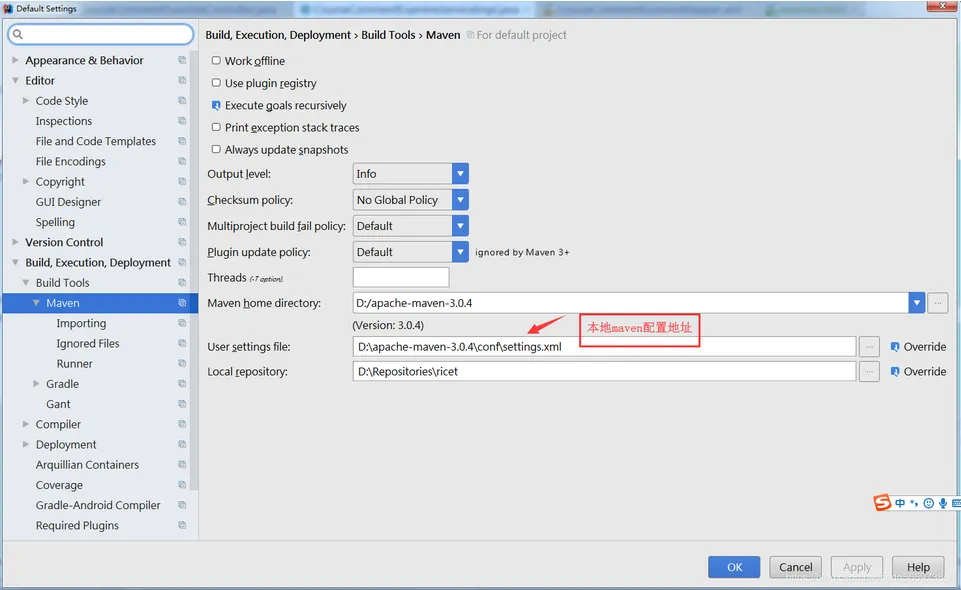Close the Default Settings dialog

943,6
